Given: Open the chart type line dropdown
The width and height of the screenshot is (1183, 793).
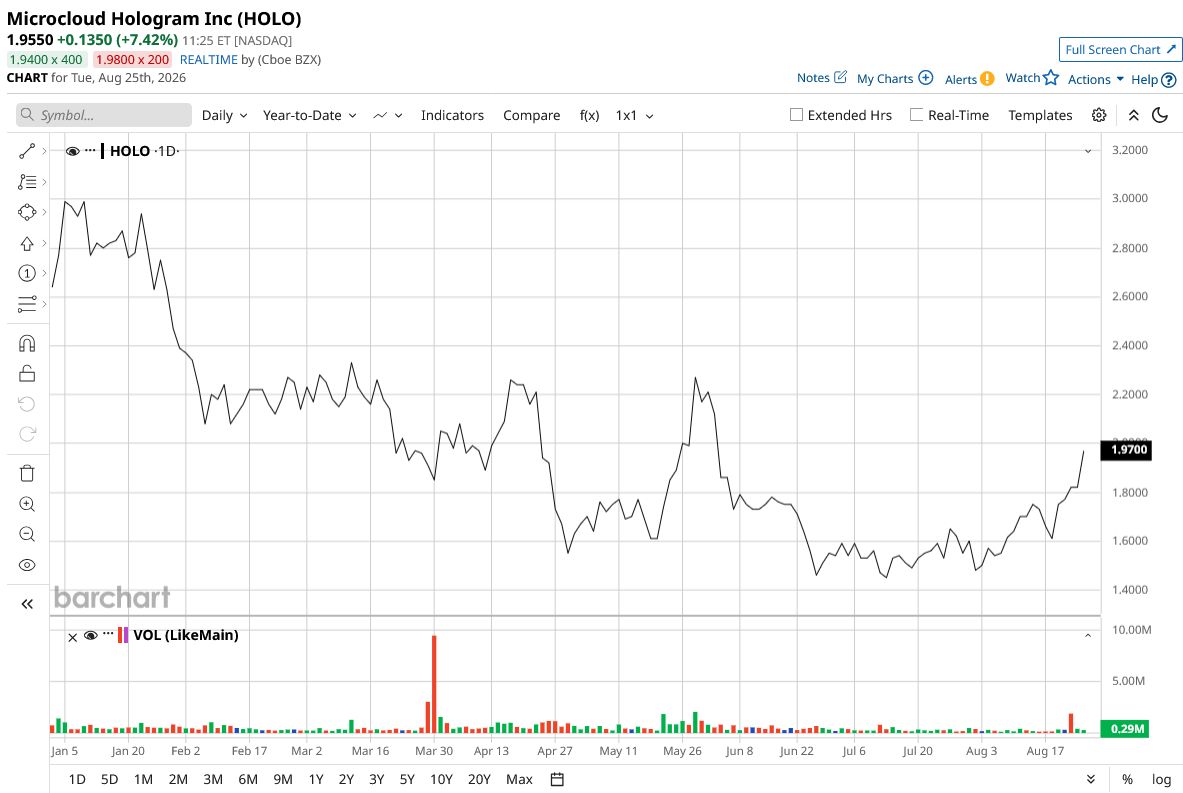Looking at the screenshot, I should coord(388,115).
